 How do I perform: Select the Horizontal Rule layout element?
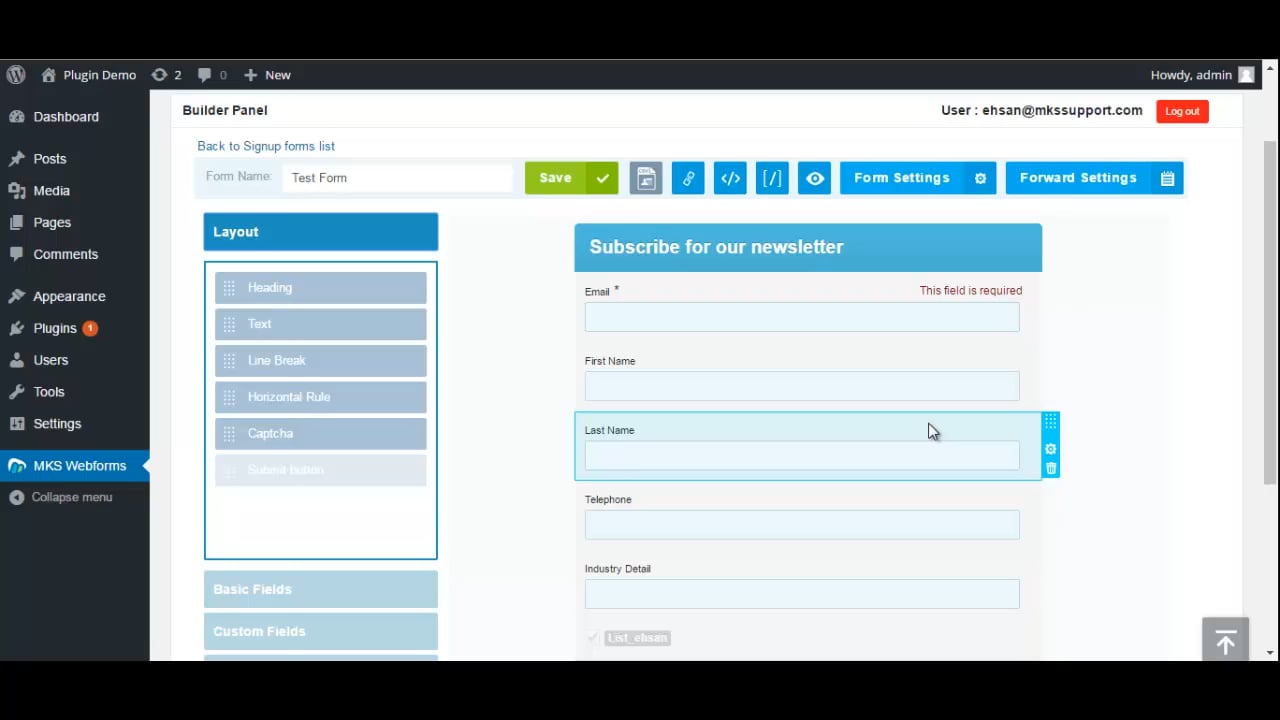pos(321,397)
